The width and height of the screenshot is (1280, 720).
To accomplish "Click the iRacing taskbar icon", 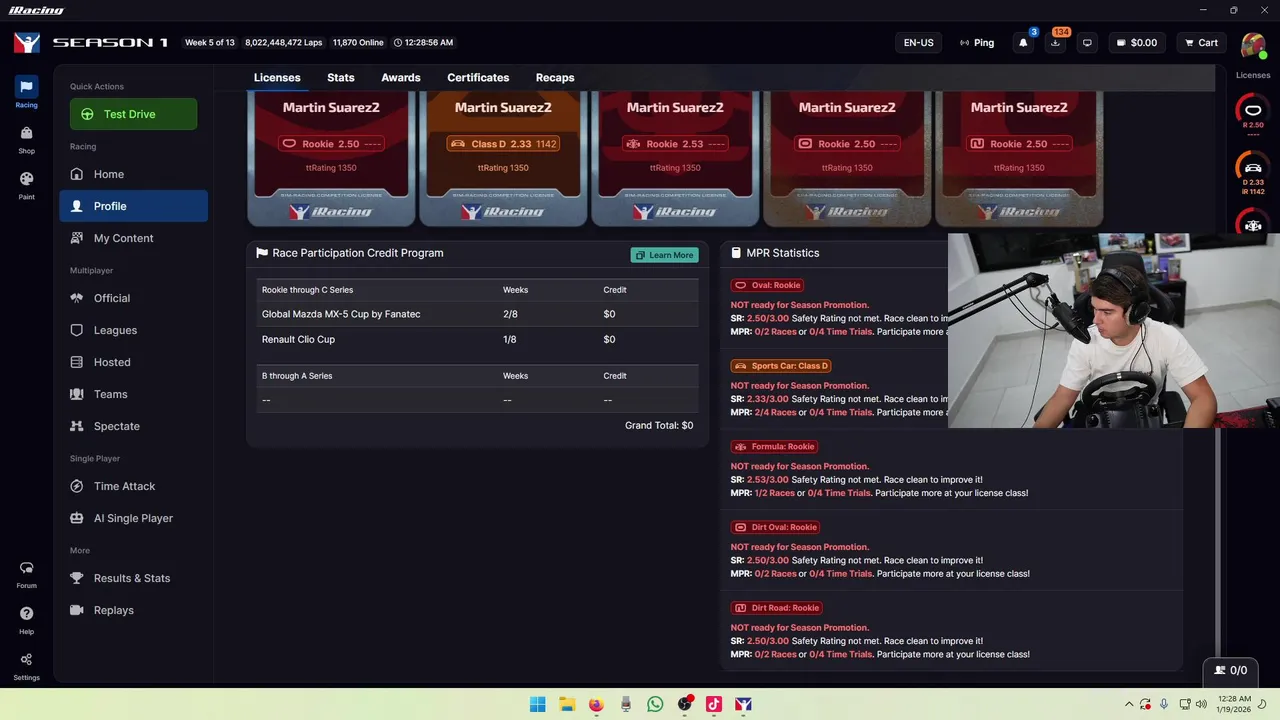I will click(x=743, y=704).
